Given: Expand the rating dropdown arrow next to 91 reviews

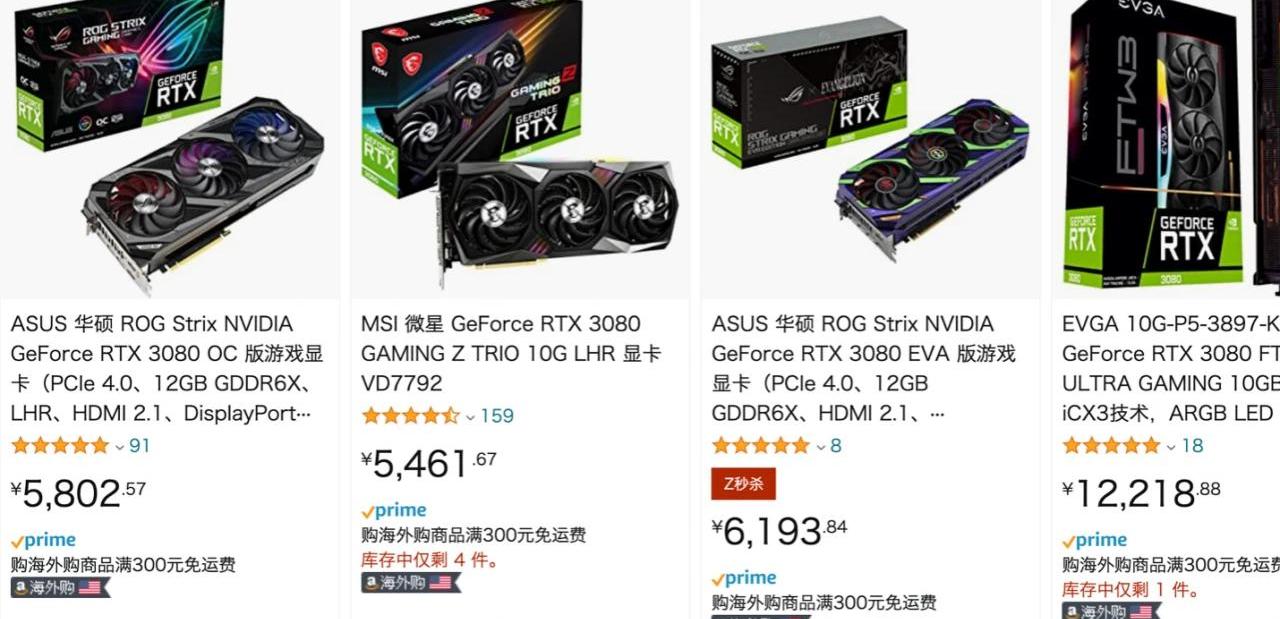Looking at the screenshot, I should click(120, 446).
